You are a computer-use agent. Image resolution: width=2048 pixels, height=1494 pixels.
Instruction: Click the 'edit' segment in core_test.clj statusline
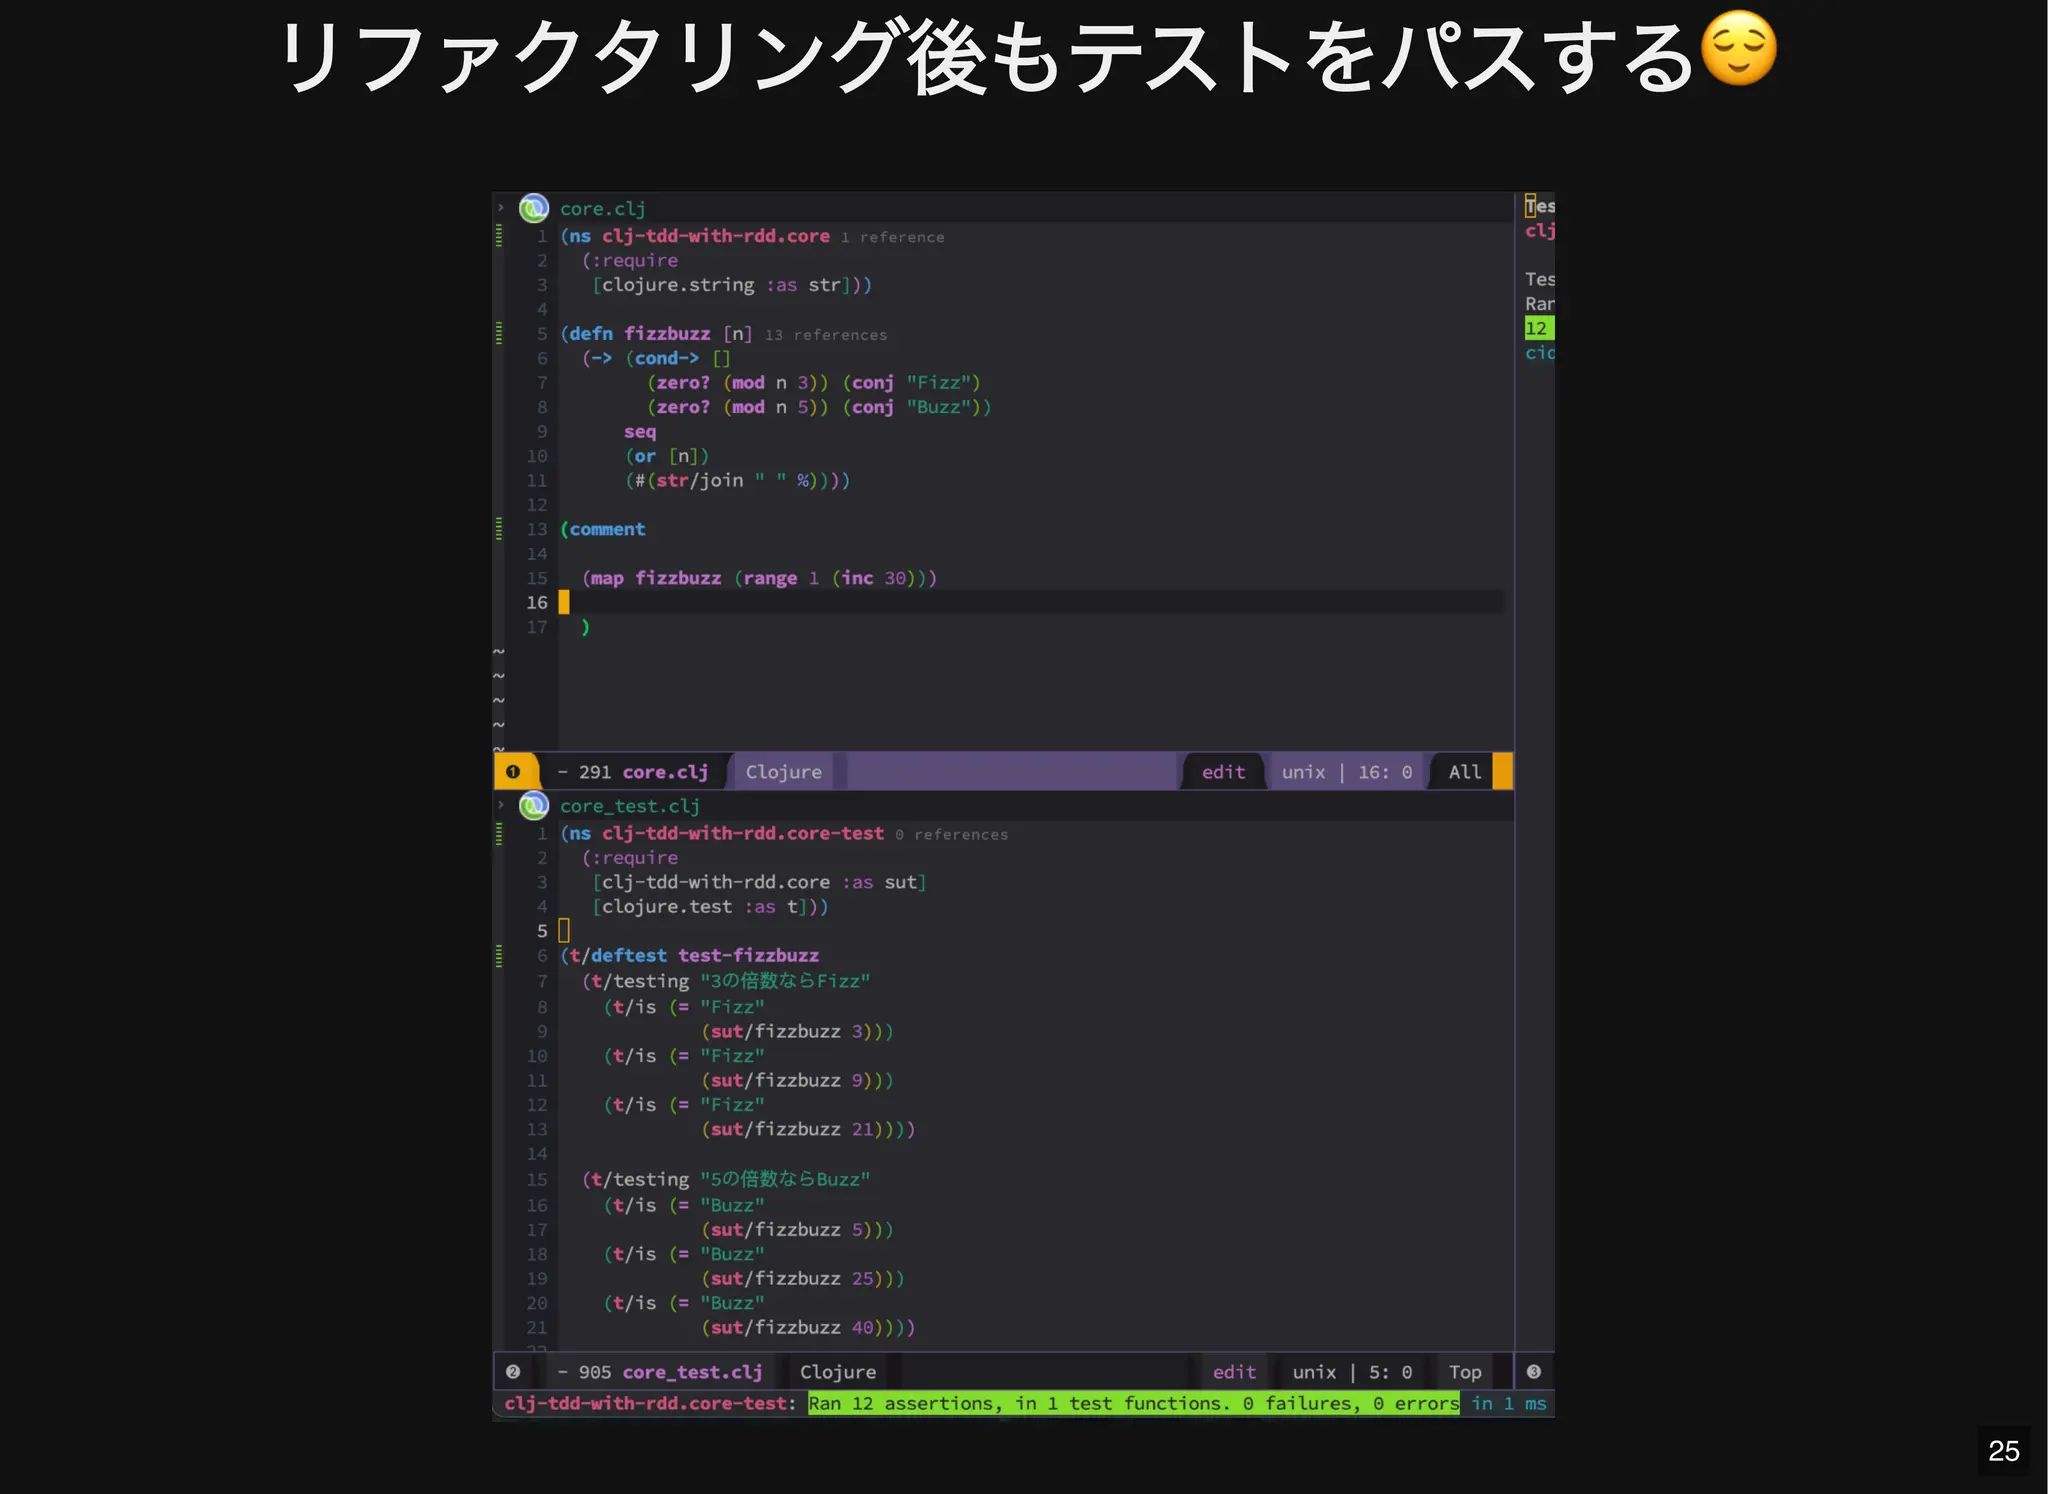click(1234, 1372)
